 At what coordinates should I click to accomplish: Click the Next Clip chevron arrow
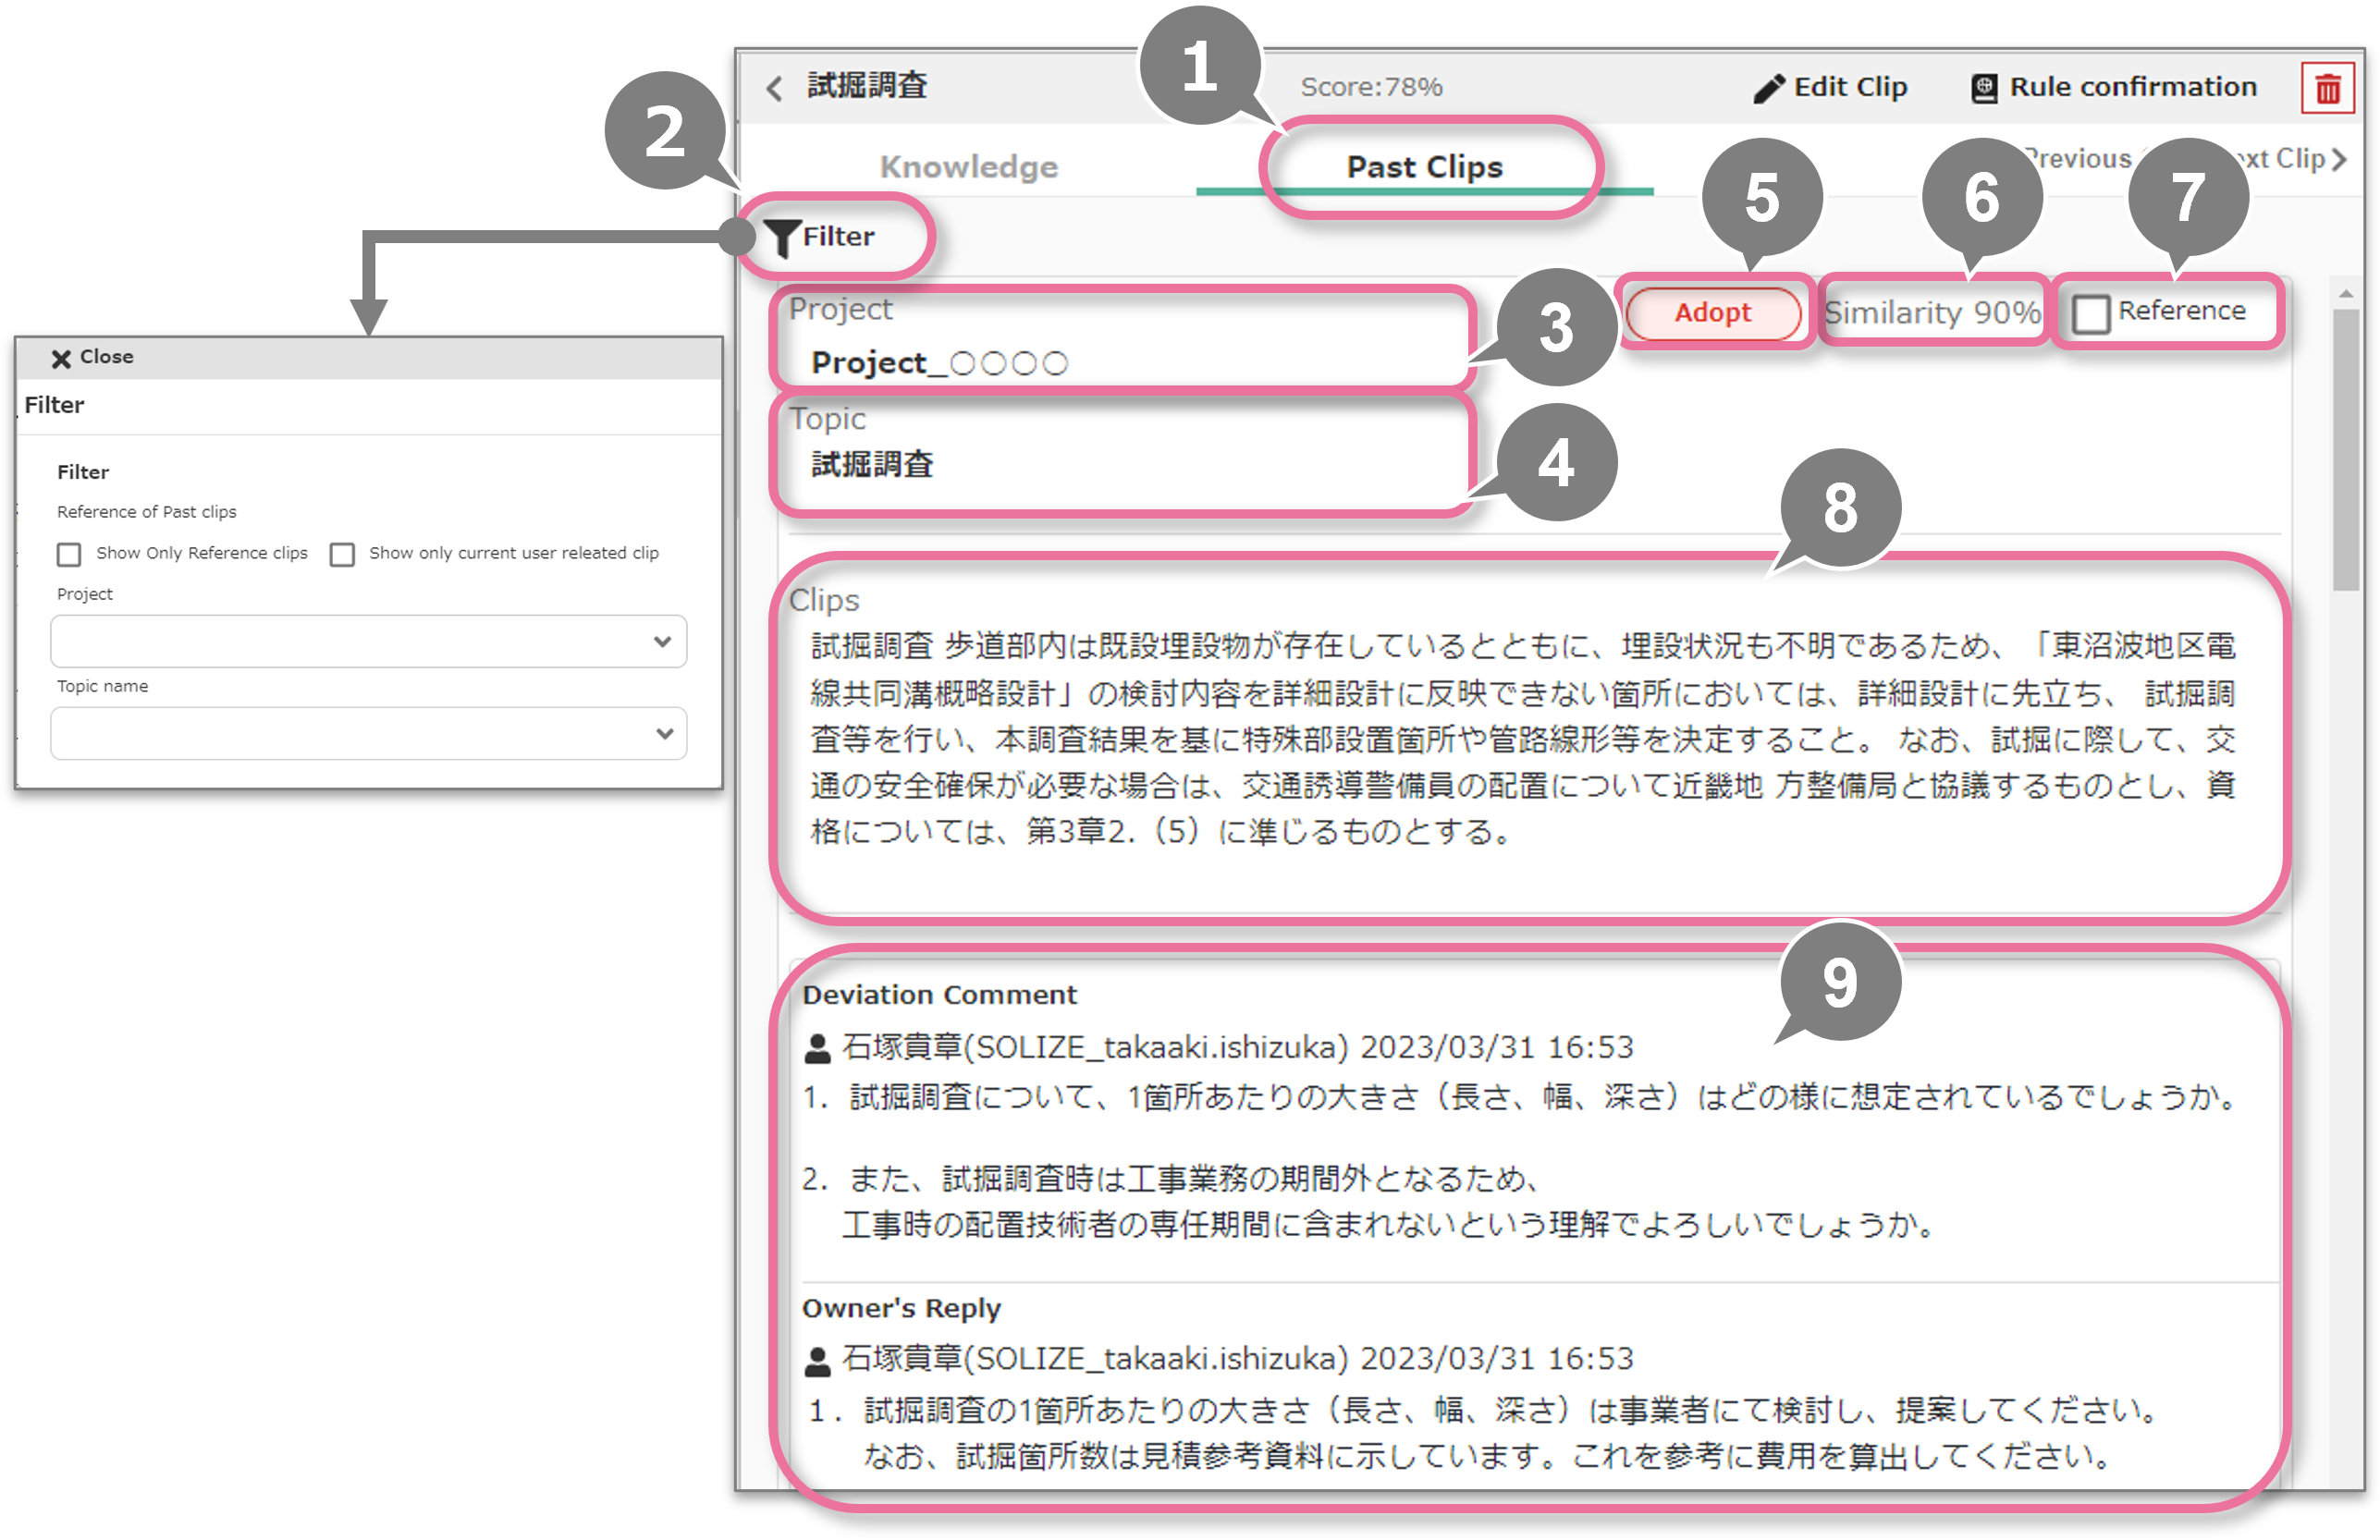point(2338,159)
